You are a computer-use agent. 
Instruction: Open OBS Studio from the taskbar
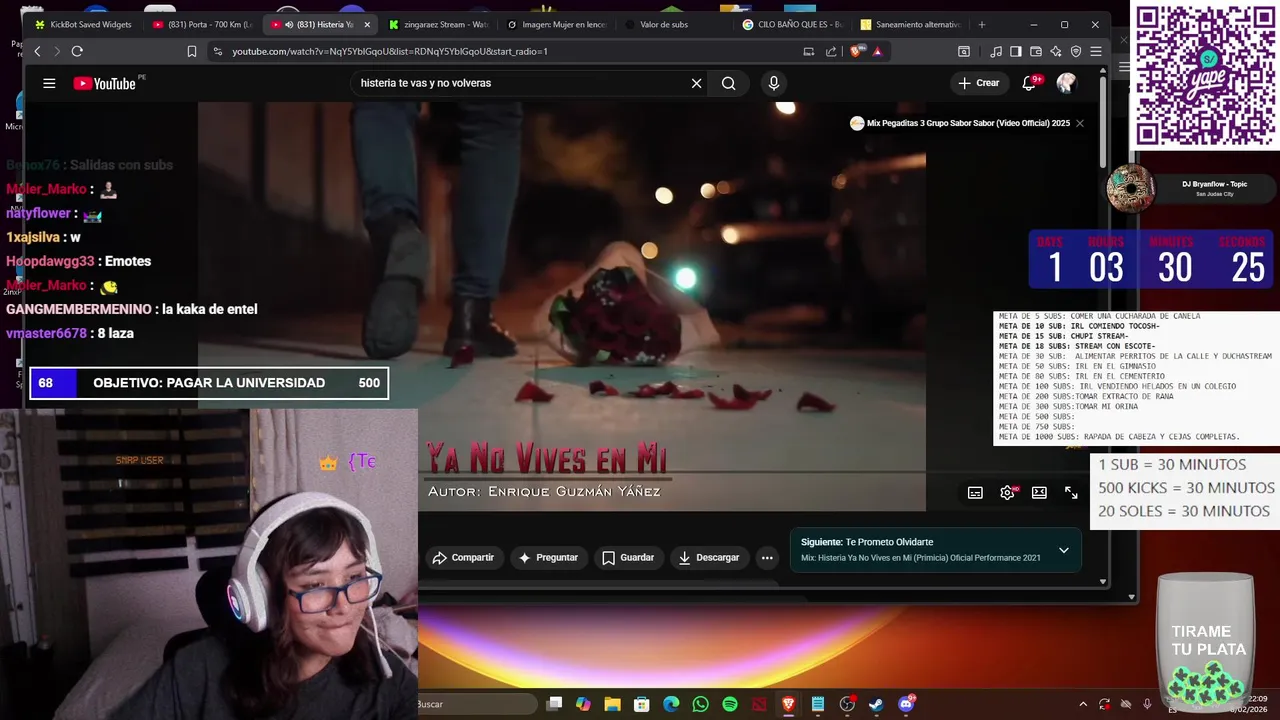point(847,704)
